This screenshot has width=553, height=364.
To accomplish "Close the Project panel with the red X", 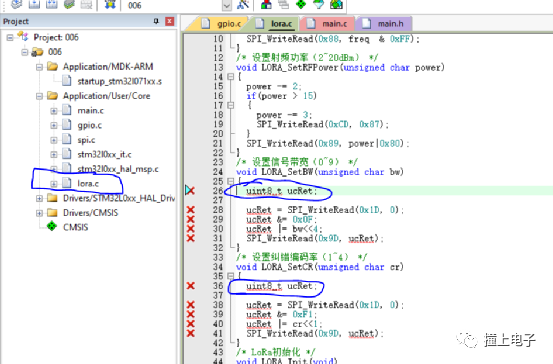I will click(170, 21).
